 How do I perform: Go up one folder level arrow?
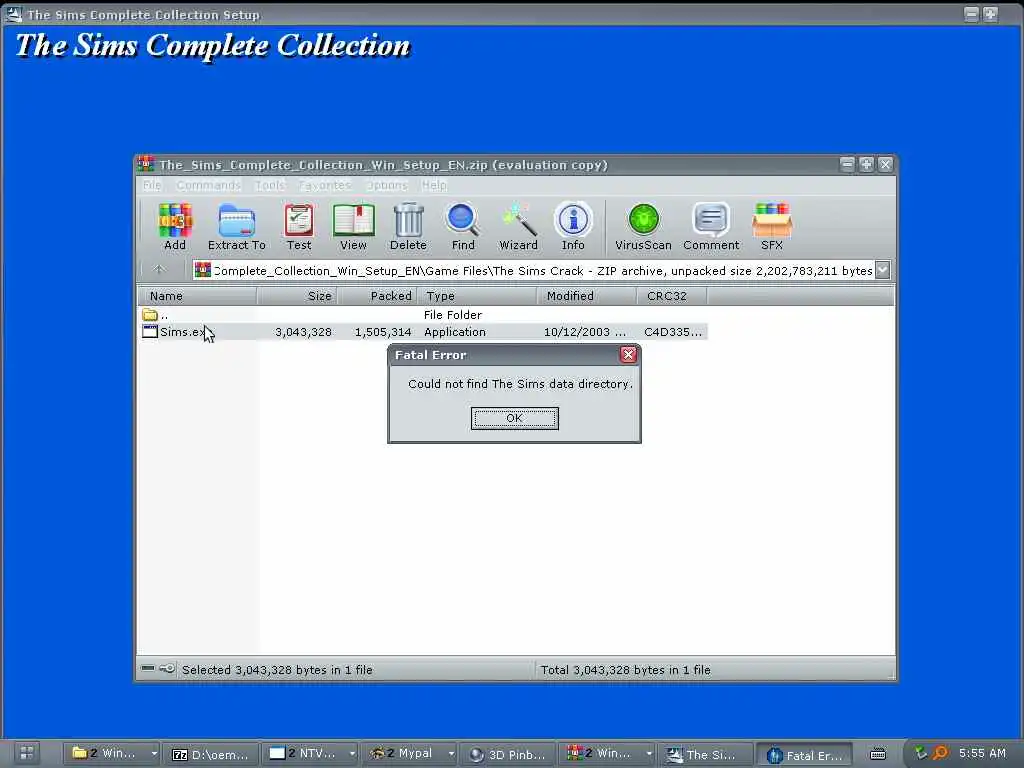click(x=159, y=270)
